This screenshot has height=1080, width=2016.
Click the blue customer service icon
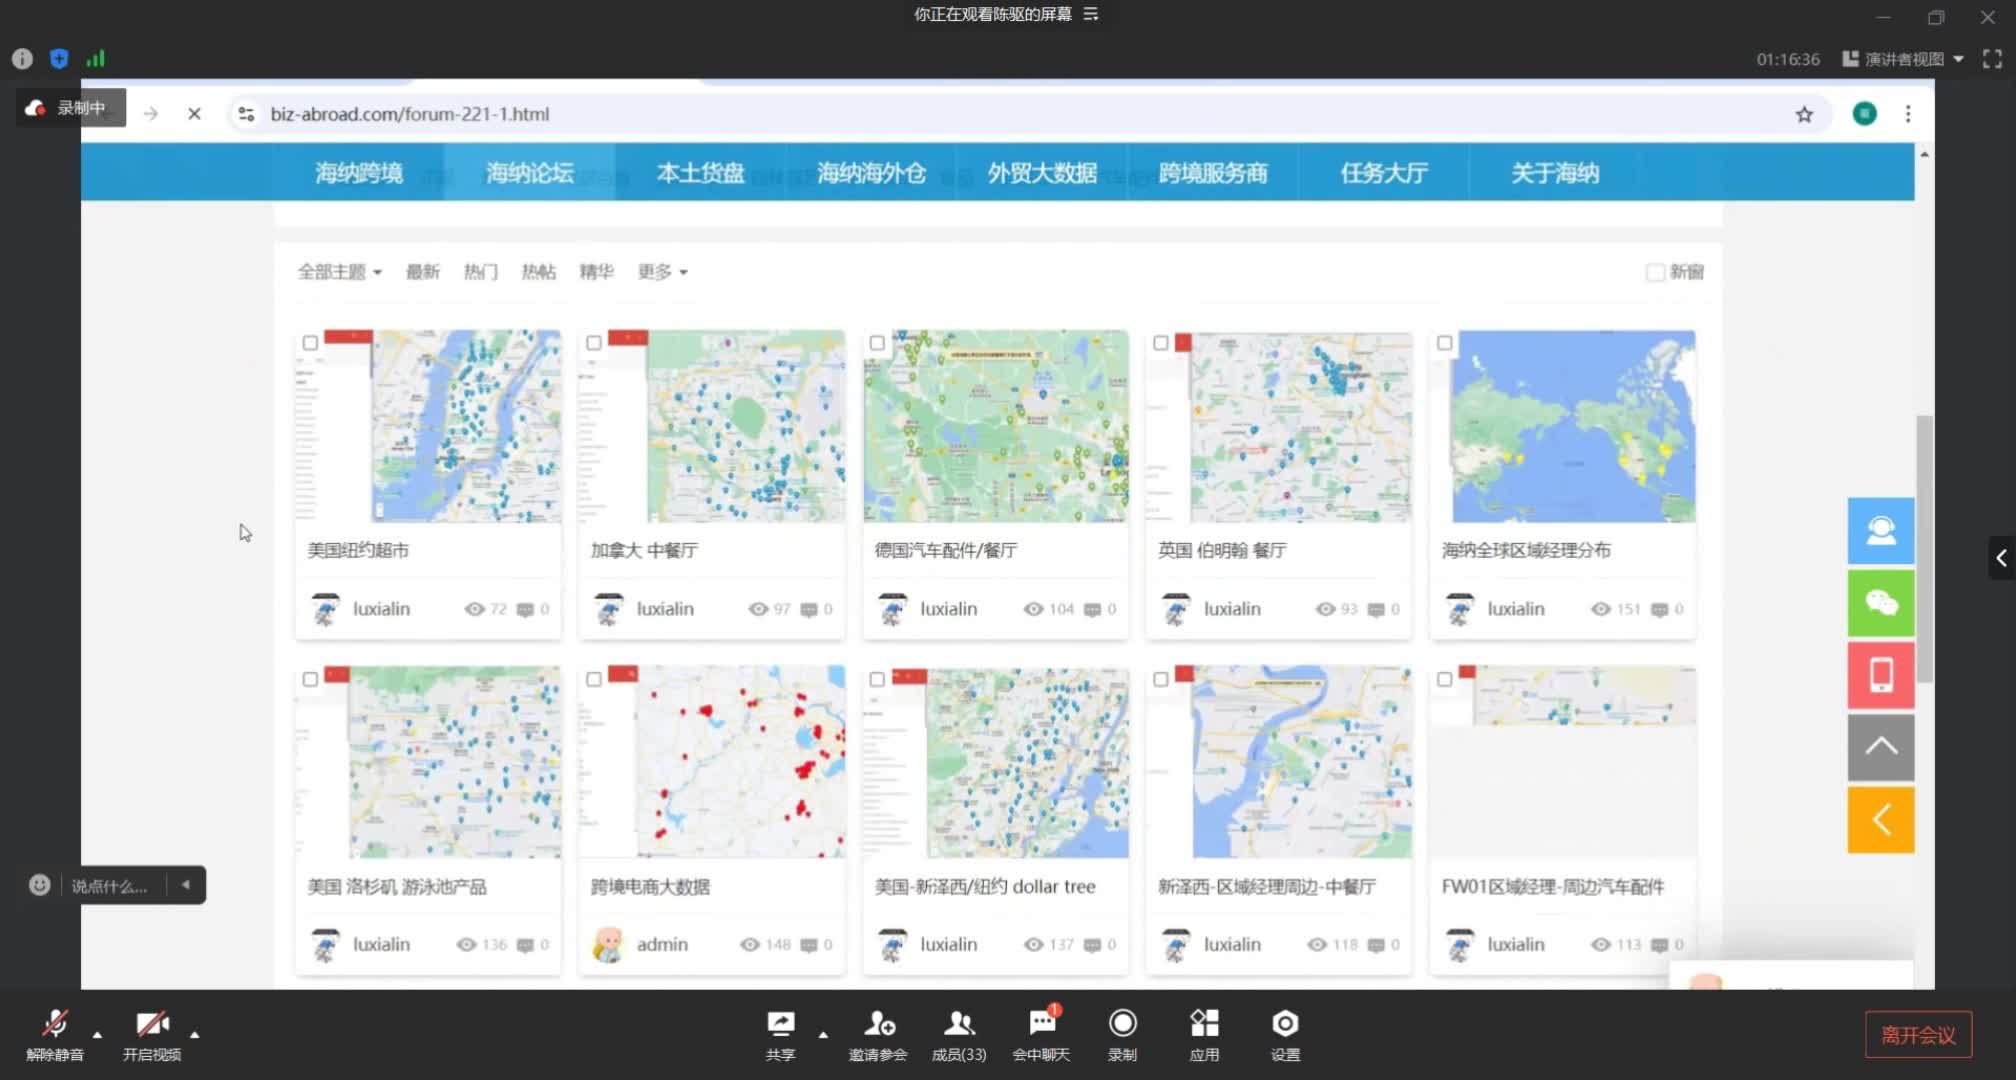[x=1880, y=531]
